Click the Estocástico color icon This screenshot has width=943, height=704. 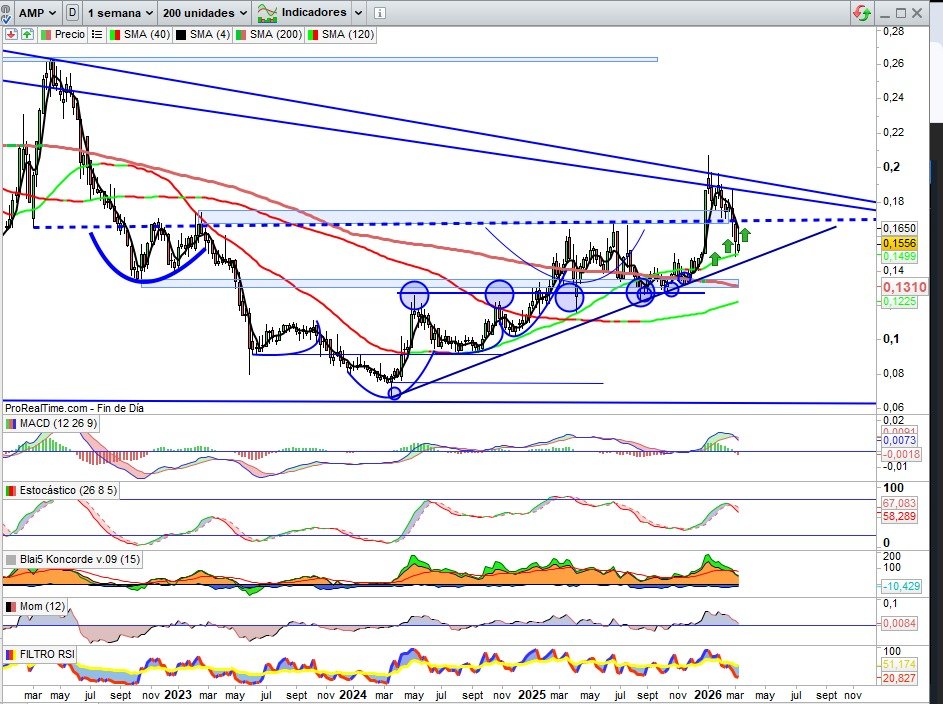point(11,491)
